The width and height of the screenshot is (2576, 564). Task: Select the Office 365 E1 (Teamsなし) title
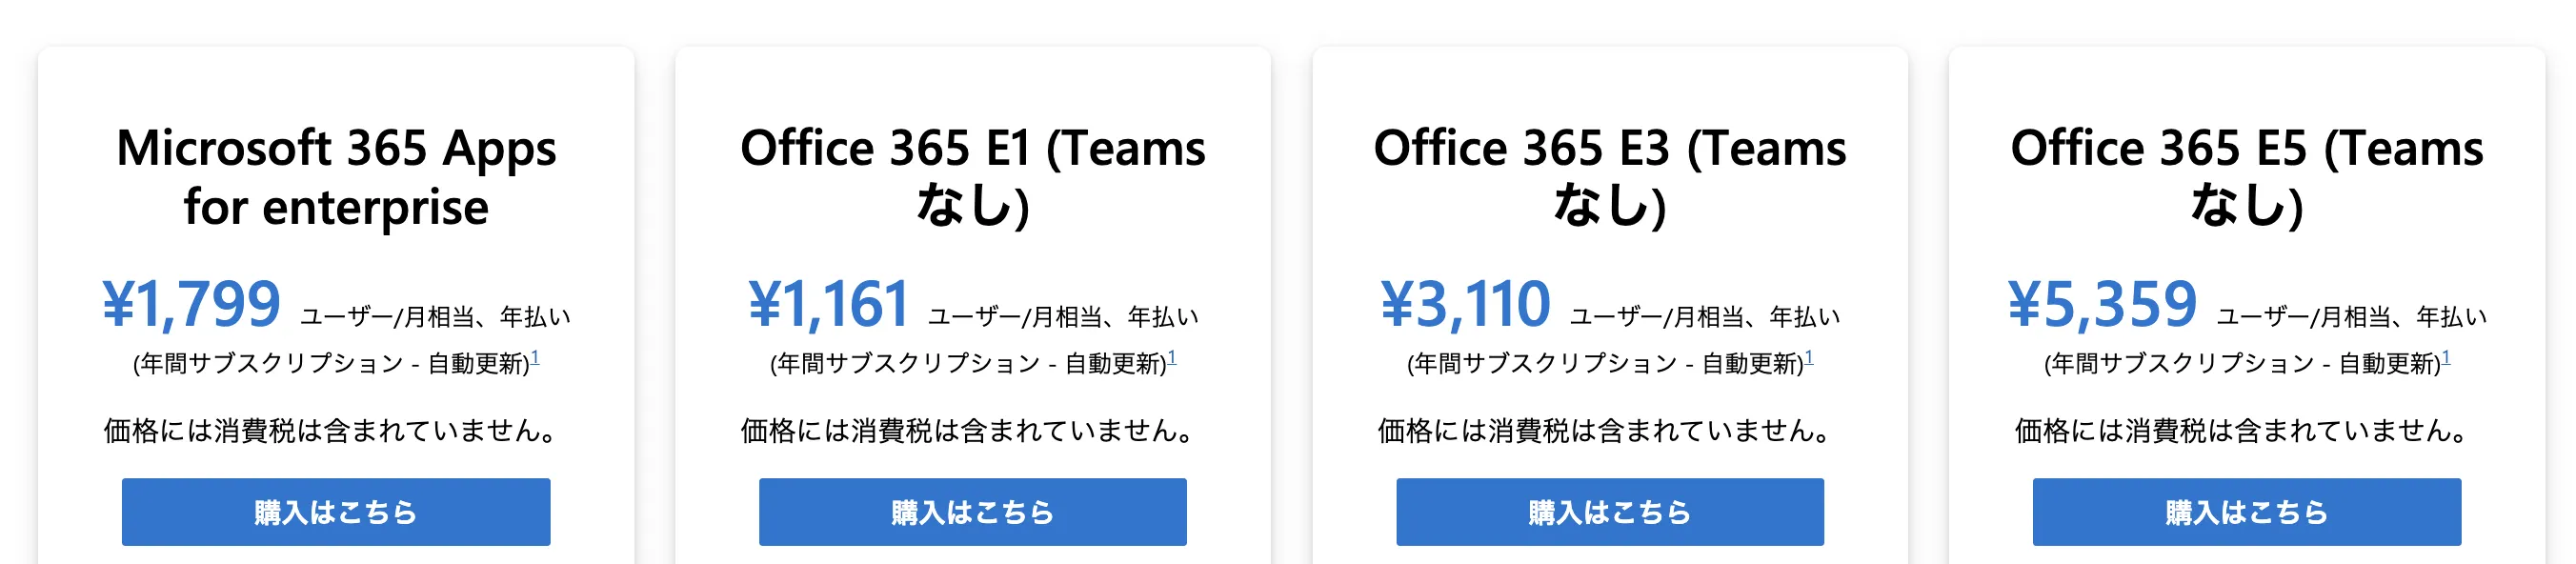pyautogui.click(x=972, y=178)
